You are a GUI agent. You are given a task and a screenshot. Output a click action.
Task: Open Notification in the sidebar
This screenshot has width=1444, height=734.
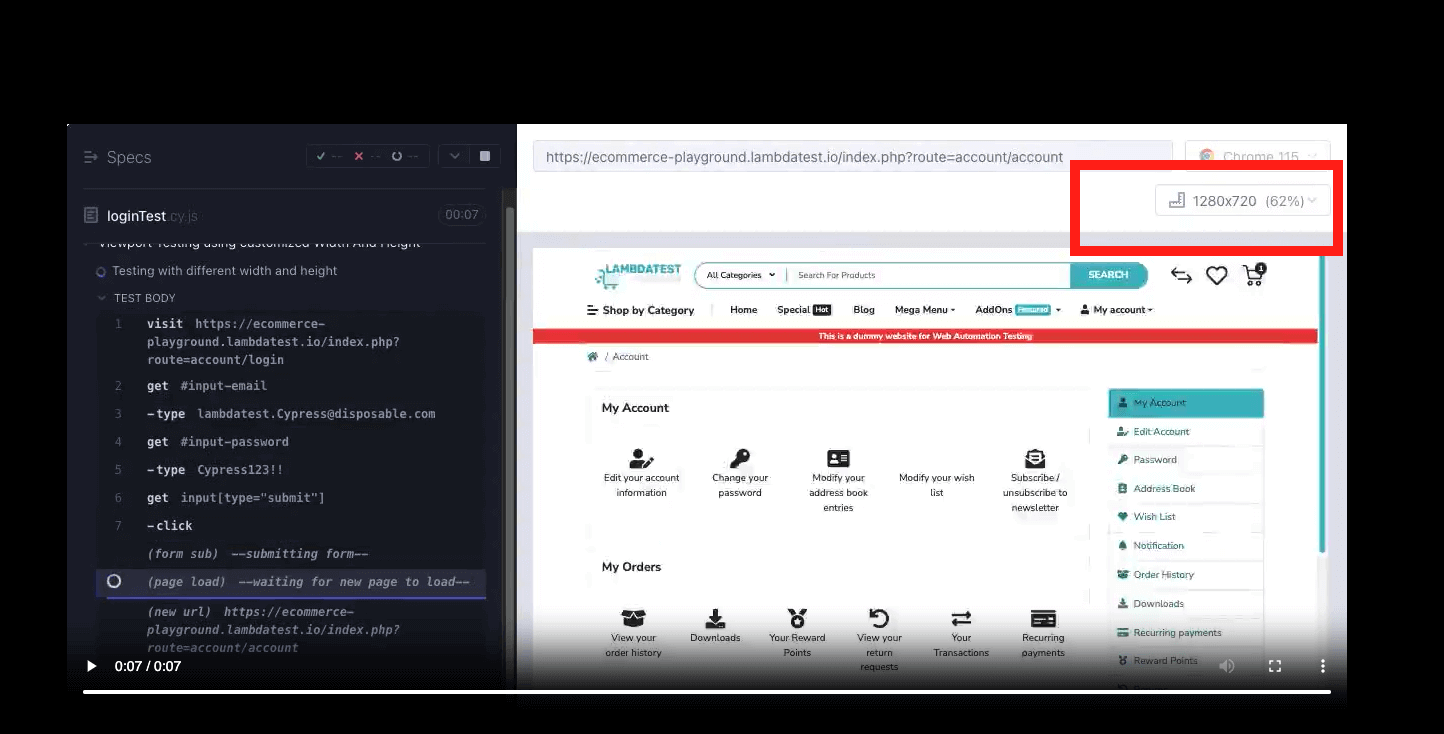point(1186,546)
